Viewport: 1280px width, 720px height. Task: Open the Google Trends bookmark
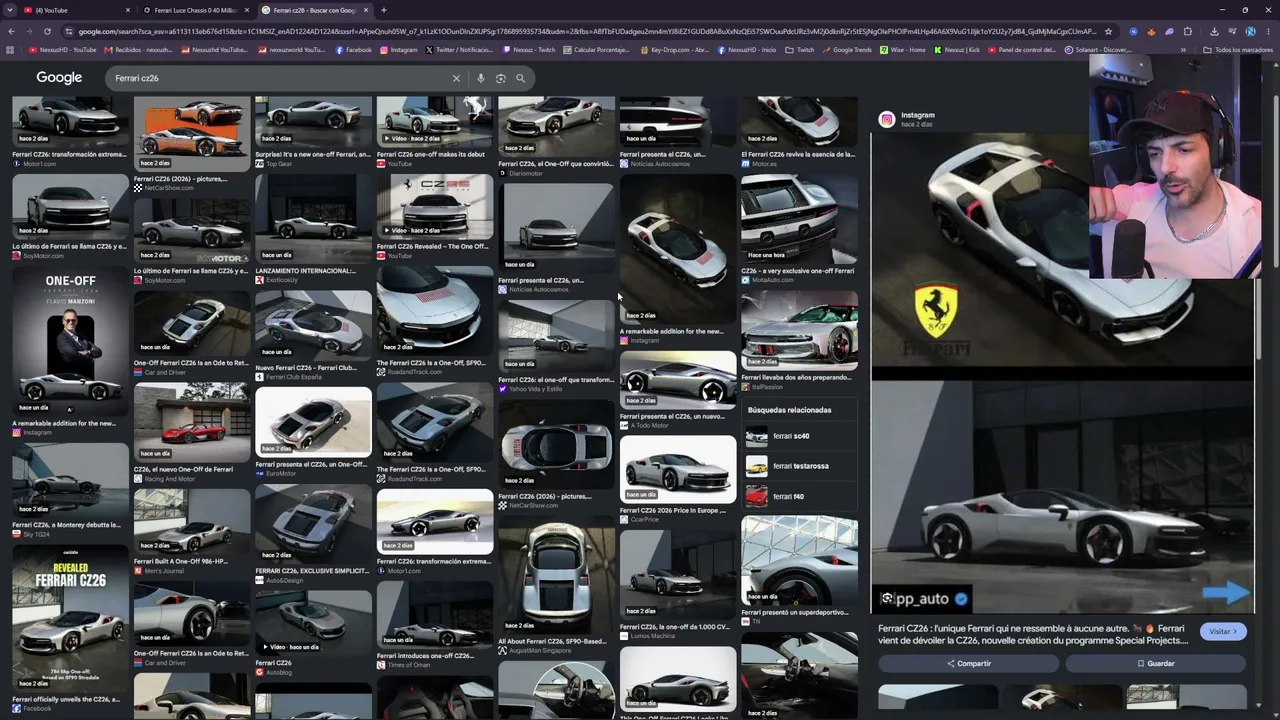[x=847, y=50]
